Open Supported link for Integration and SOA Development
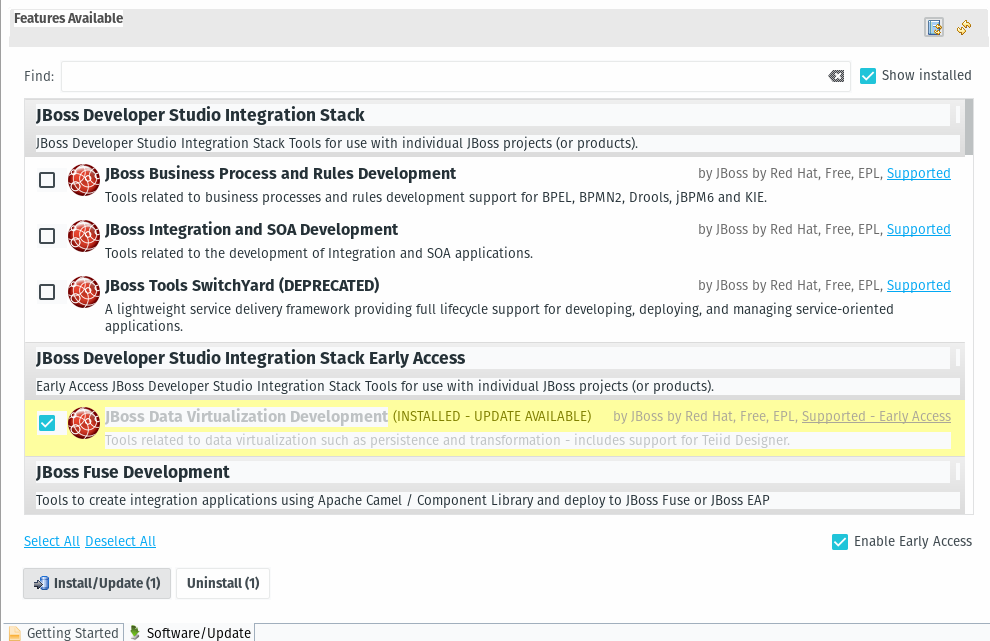990x641 pixels. 919,229
